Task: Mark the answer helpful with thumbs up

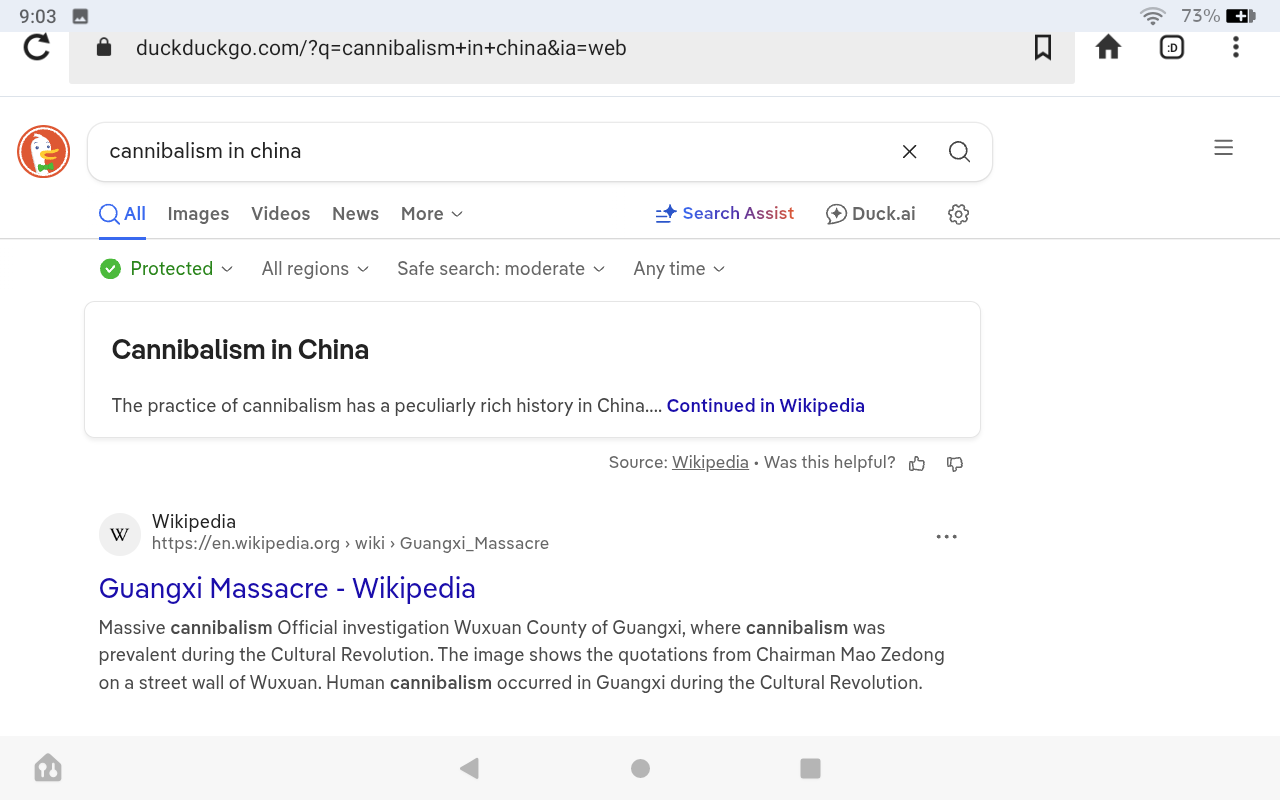Action: click(x=917, y=463)
